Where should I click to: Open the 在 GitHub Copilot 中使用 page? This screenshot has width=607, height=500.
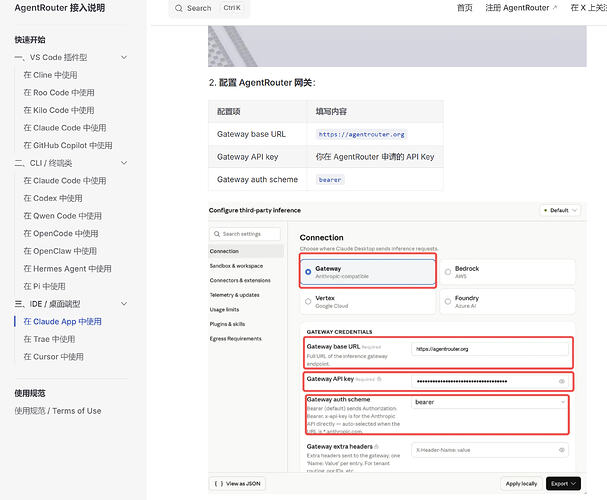point(68,146)
